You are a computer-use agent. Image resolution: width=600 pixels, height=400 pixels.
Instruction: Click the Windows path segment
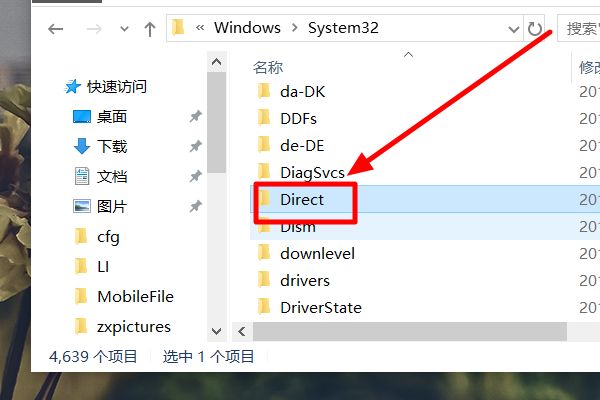247,28
